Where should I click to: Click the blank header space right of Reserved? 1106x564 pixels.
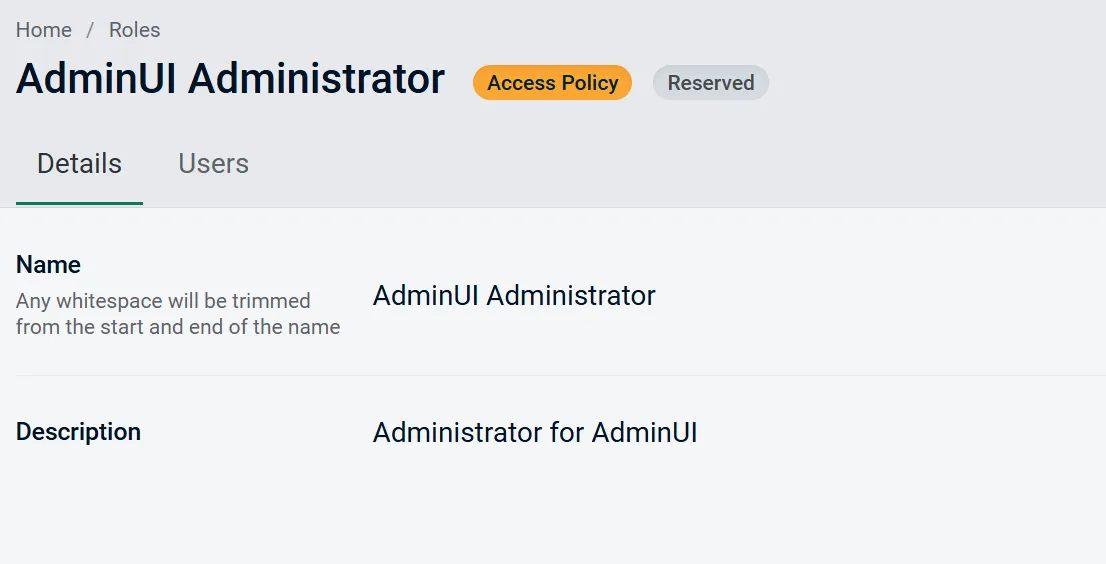coord(930,83)
